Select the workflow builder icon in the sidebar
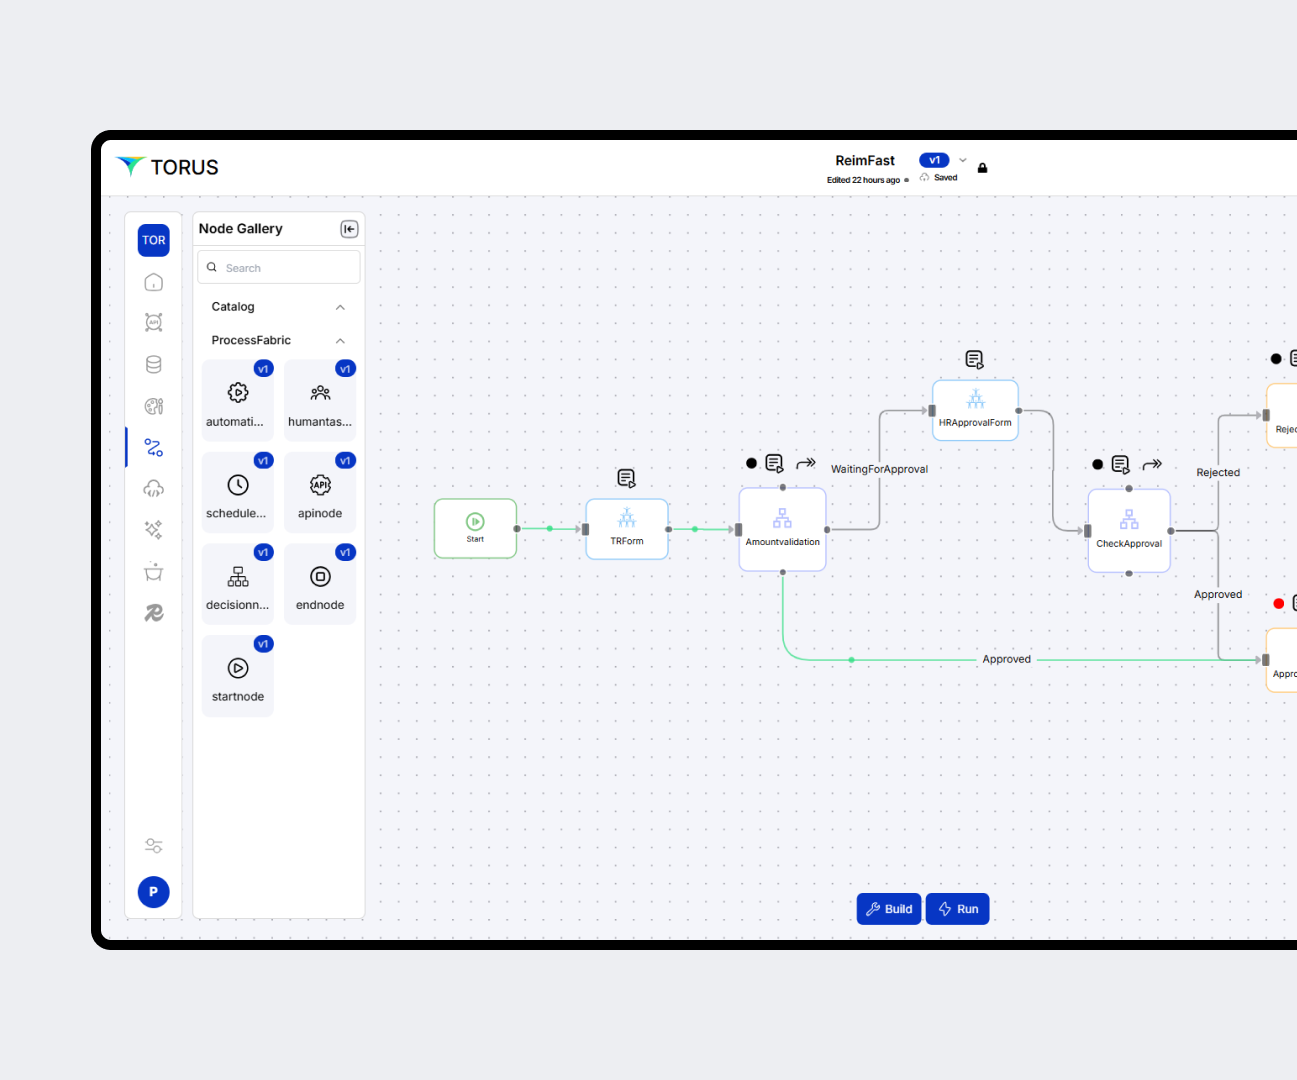Viewport: 1297px width, 1080px height. coord(153,448)
